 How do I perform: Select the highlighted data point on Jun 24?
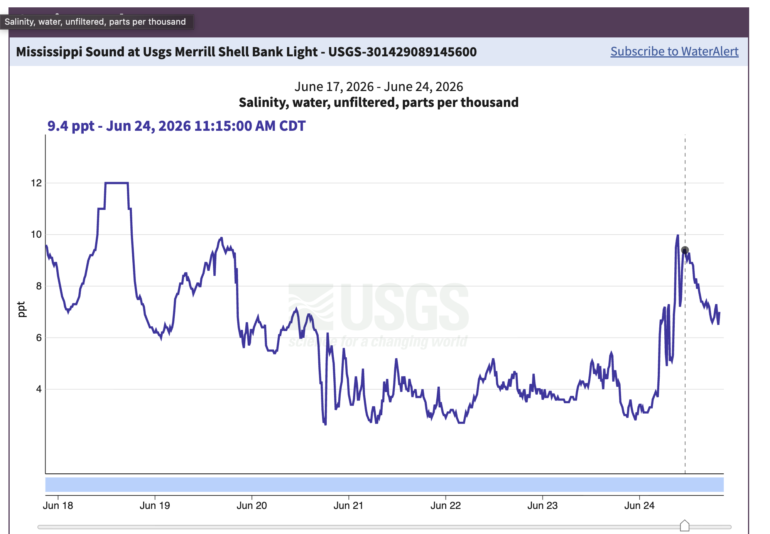point(685,250)
